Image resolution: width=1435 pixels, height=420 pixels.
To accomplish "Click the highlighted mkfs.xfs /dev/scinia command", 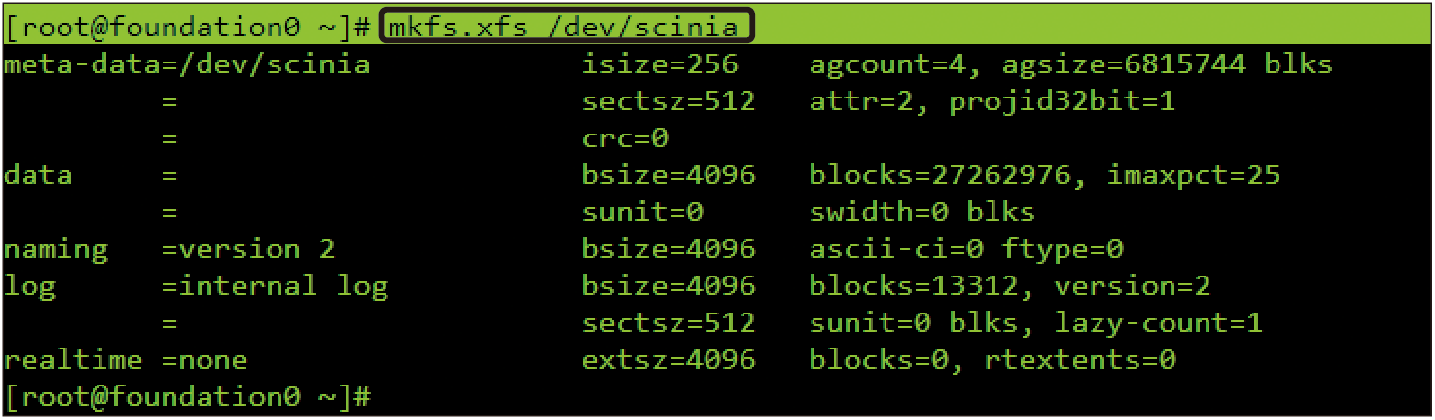I will point(566,27).
